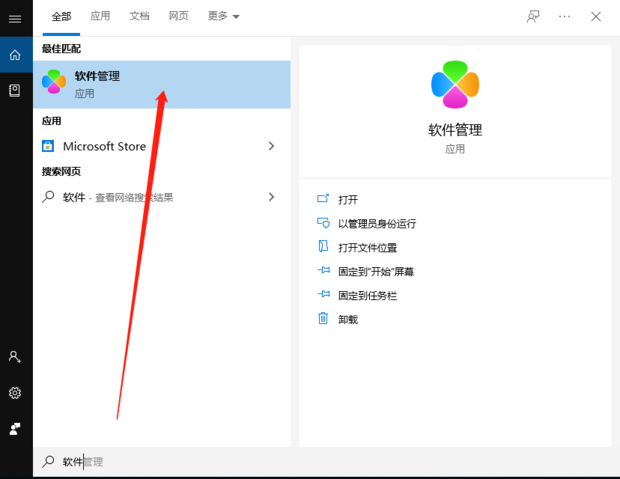Click the search box containing 软件
Viewport: 620px width, 479px height.
[x=326, y=462]
